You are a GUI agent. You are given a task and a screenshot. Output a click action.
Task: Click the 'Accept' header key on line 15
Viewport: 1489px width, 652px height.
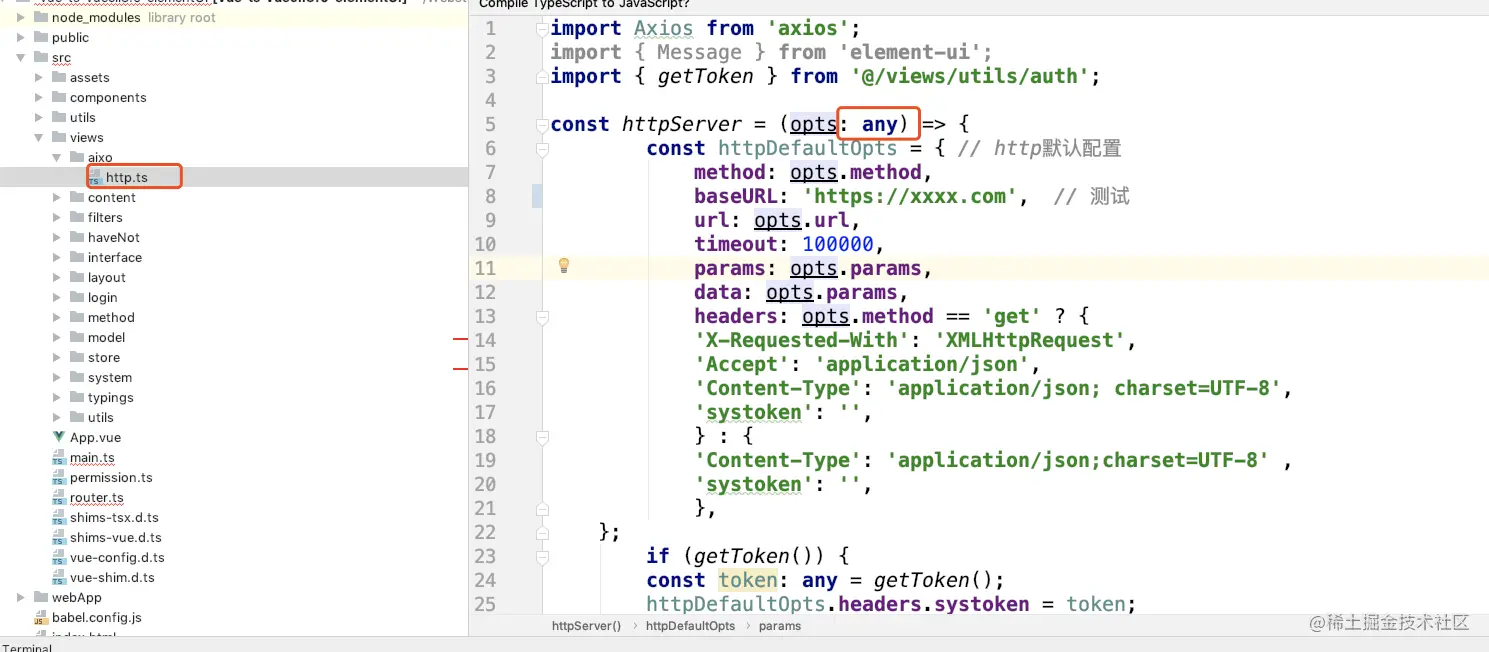tap(742, 364)
